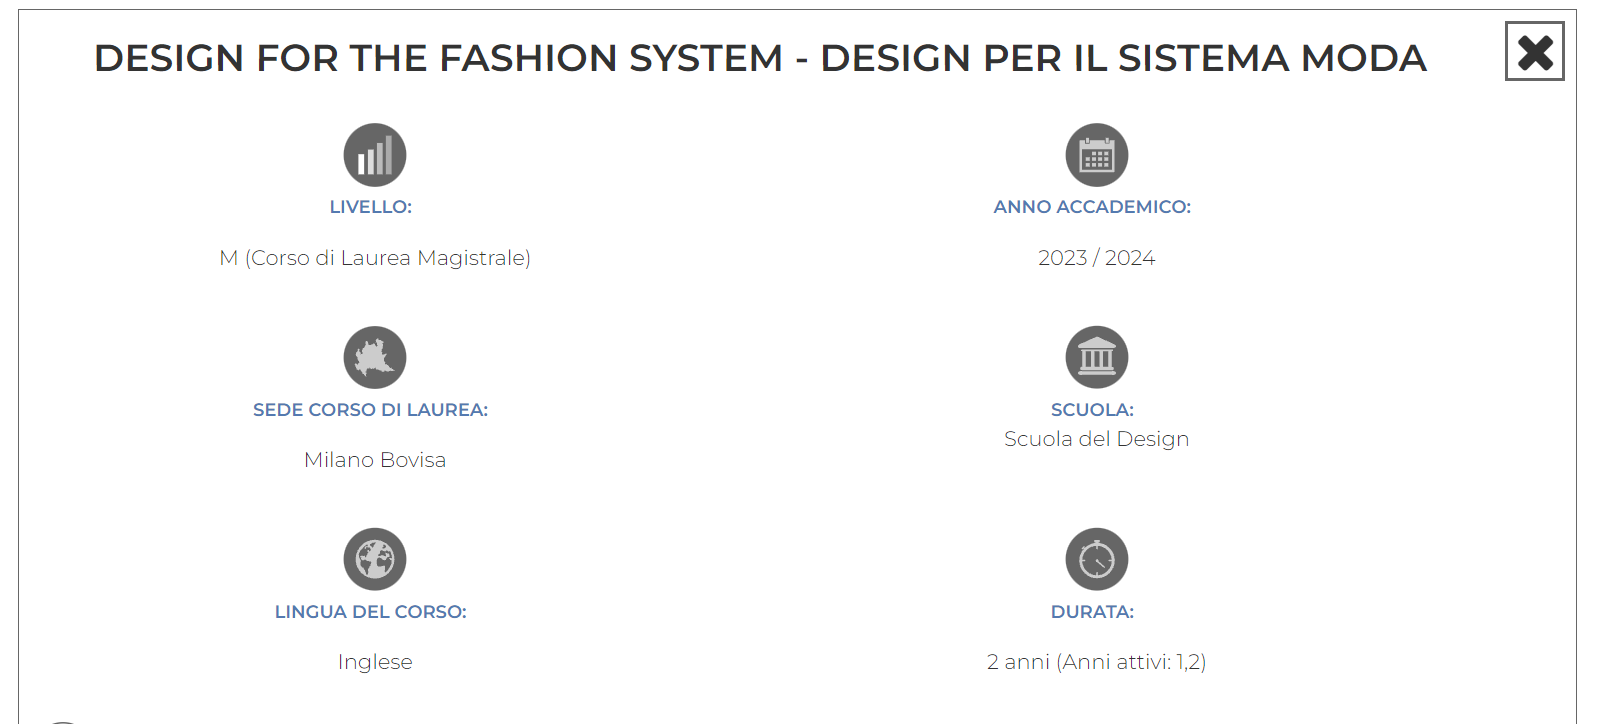Click the calendar Anno Accademico icon
This screenshot has height=724, width=1597.
[1096, 155]
